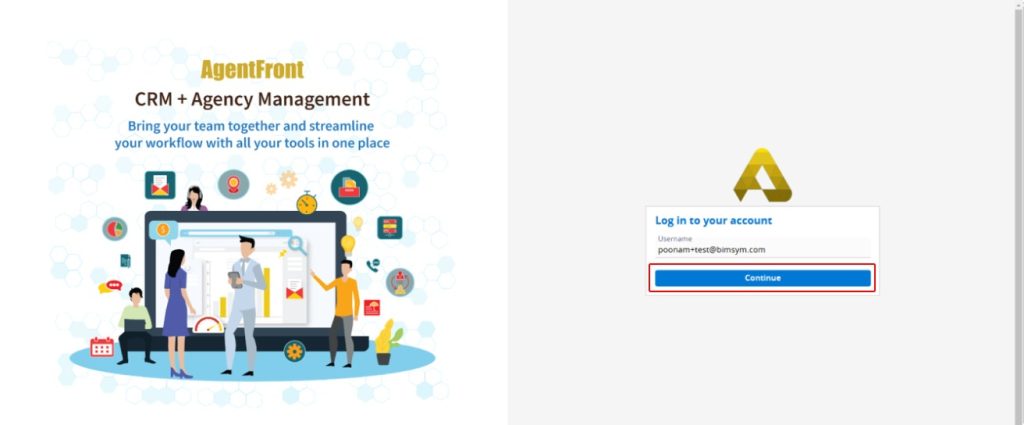Viewport: 1024px width, 425px height.
Task: Click the yellow stopwatch icon
Action: [x=307, y=203]
